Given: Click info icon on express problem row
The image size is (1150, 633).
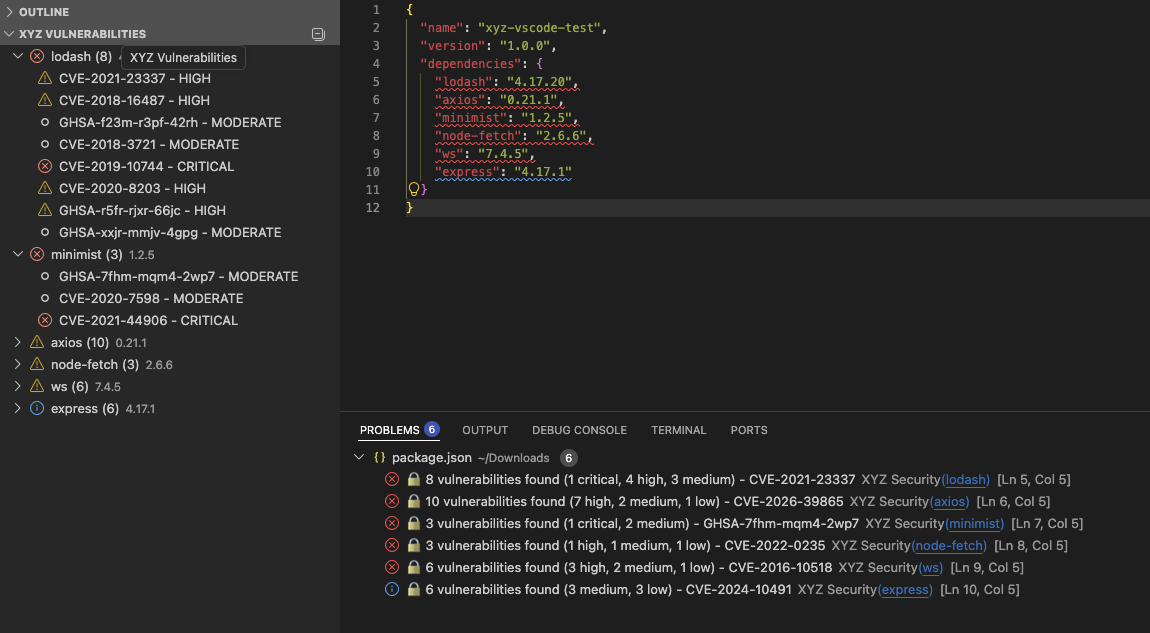Looking at the screenshot, I should tap(392, 590).
